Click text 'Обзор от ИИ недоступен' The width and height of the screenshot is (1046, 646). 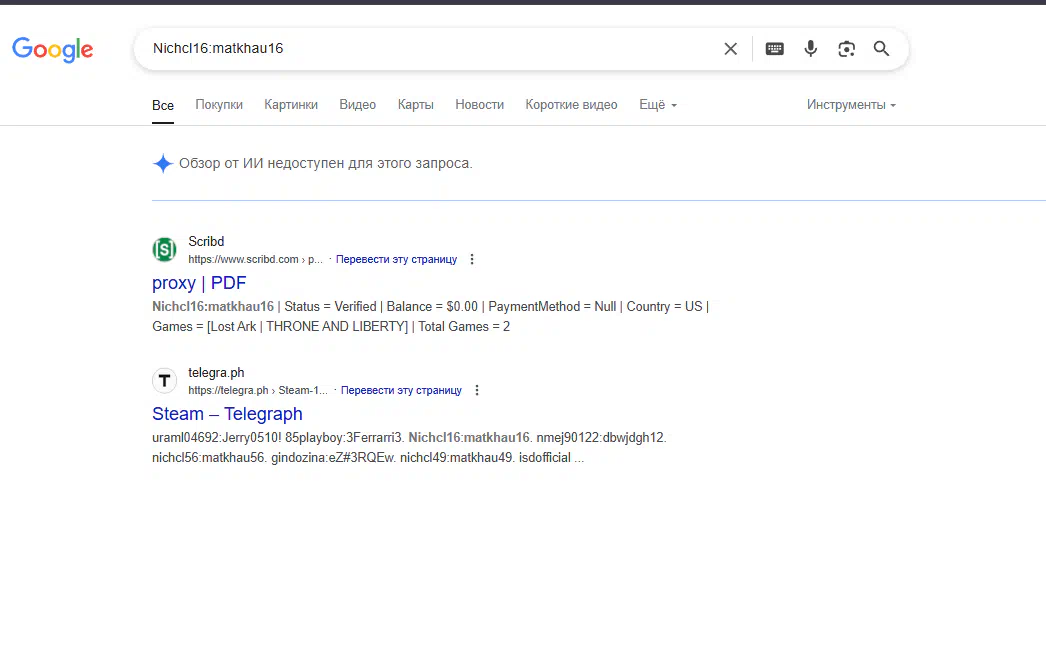(x=326, y=164)
